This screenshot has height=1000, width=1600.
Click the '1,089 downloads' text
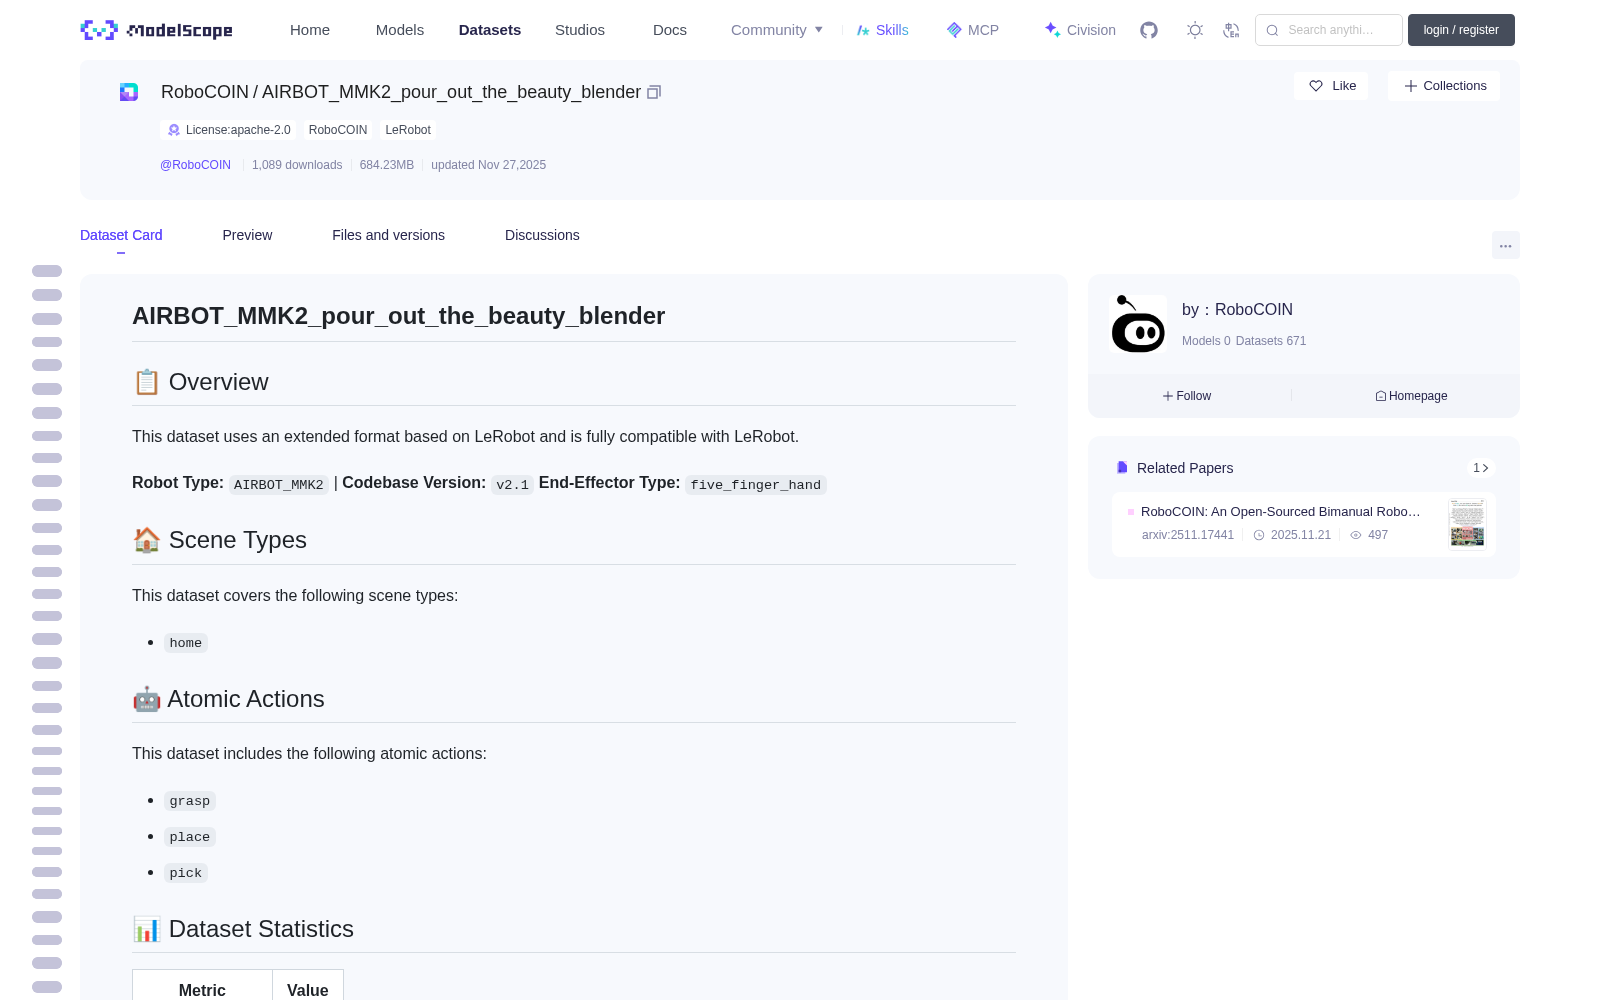(x=297, y=165)
